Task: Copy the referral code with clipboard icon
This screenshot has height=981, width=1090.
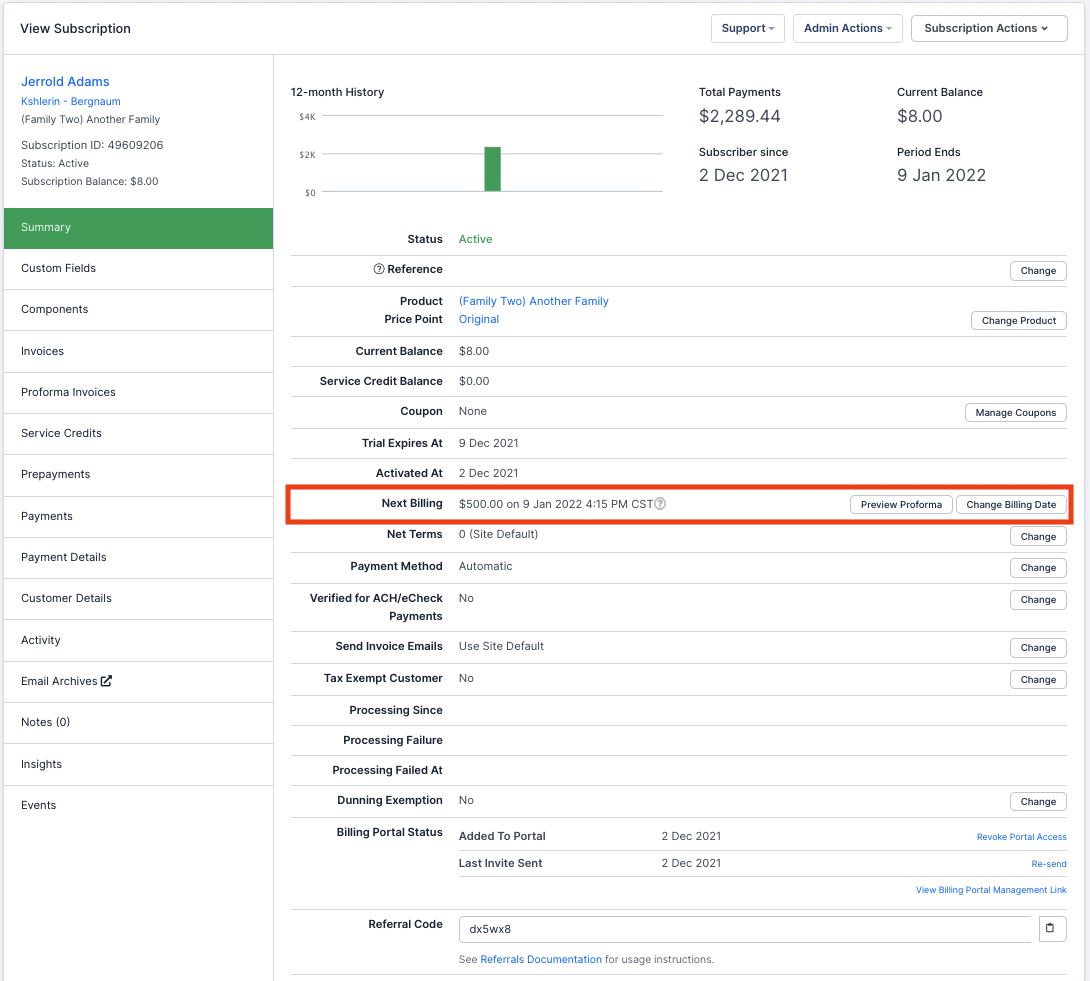Action: click(1049, 929)
